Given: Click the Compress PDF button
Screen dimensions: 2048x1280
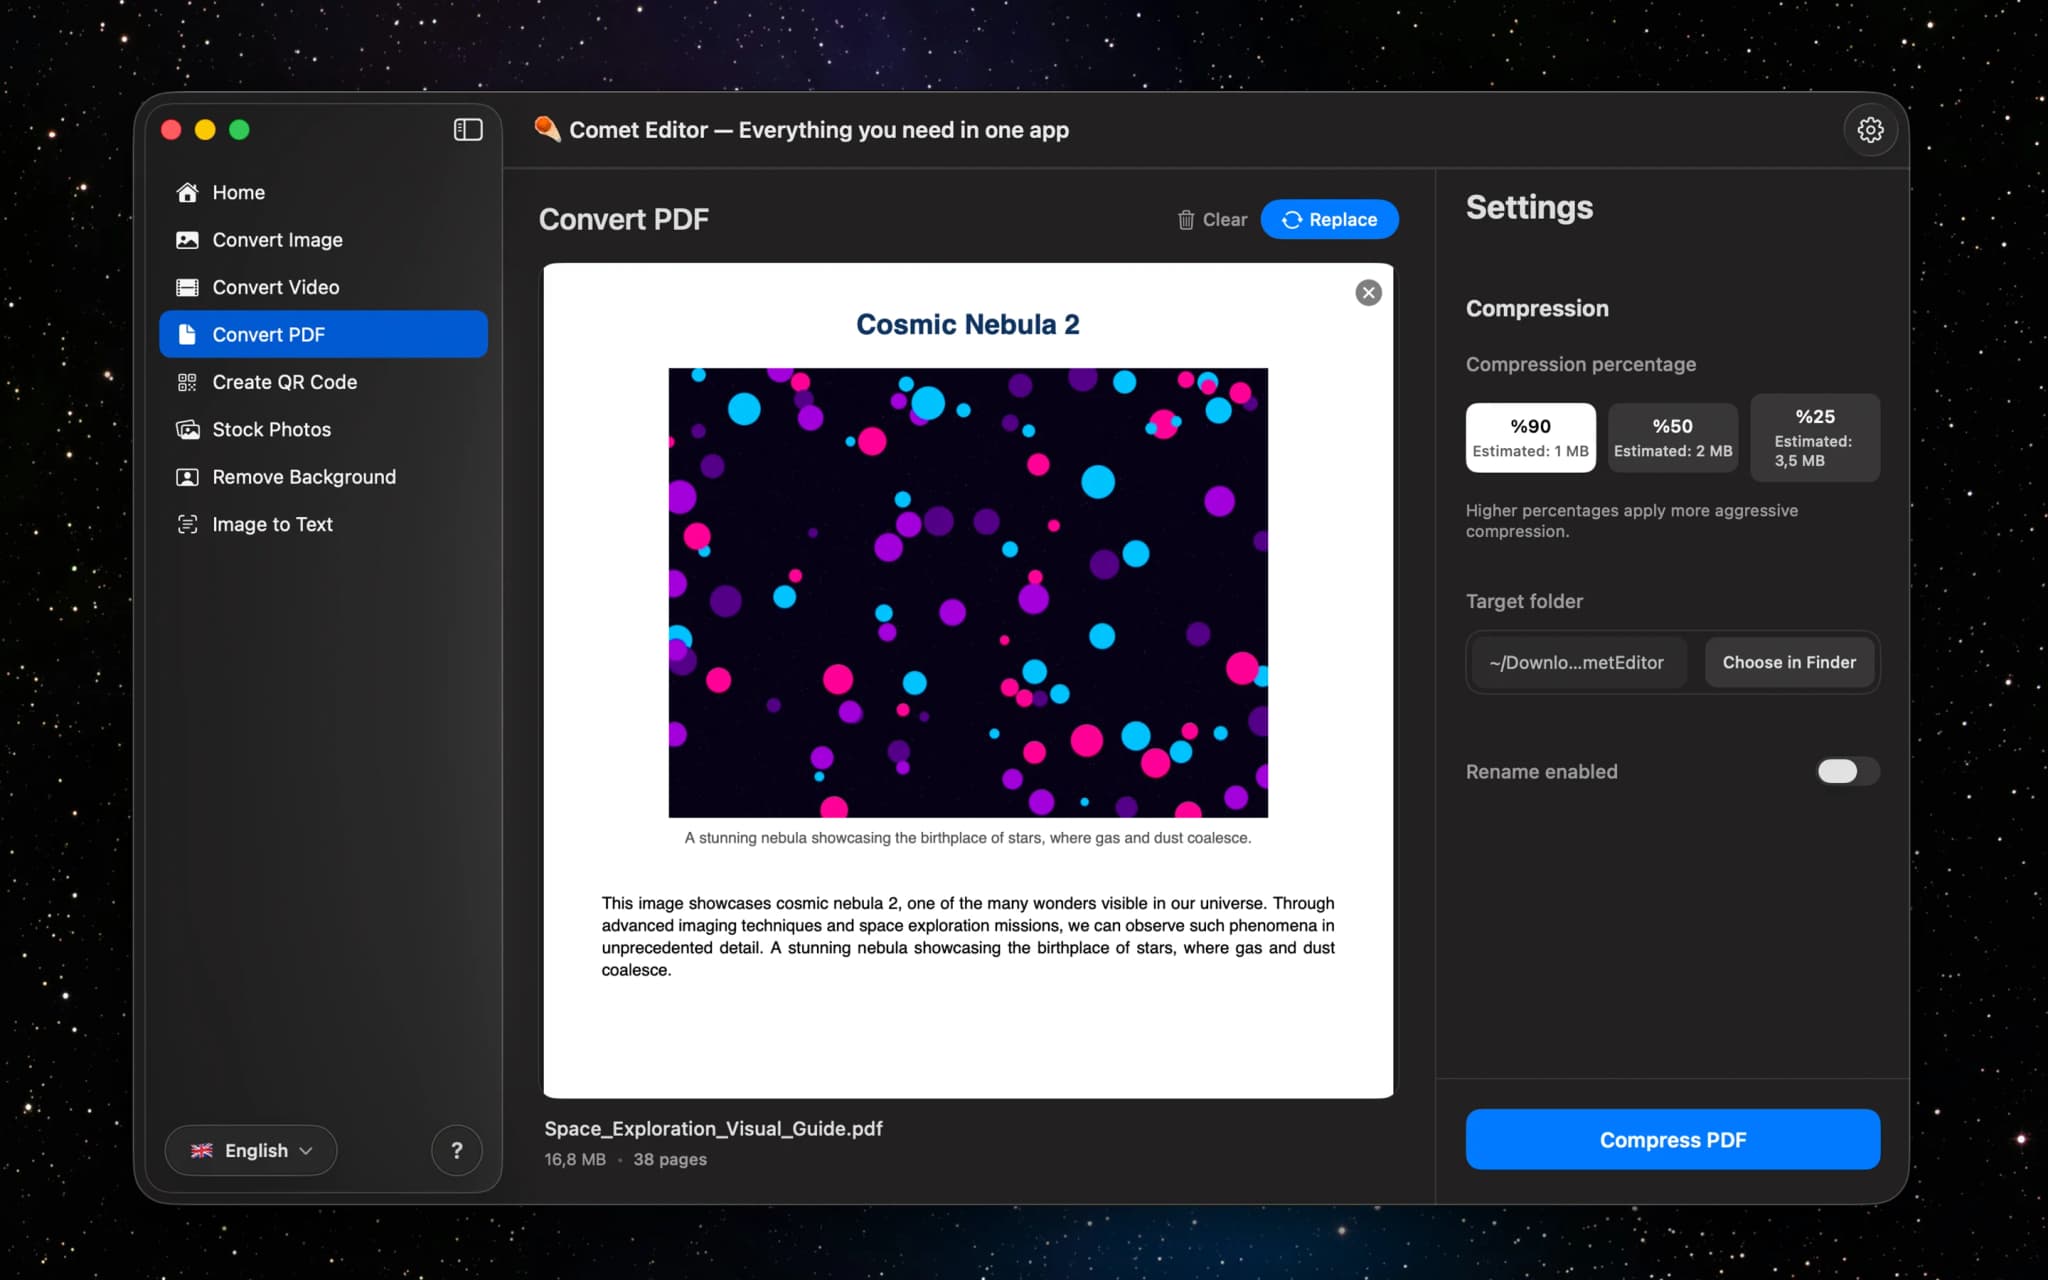Looking at the screenshot, I should click(x=1671, y=1139).
